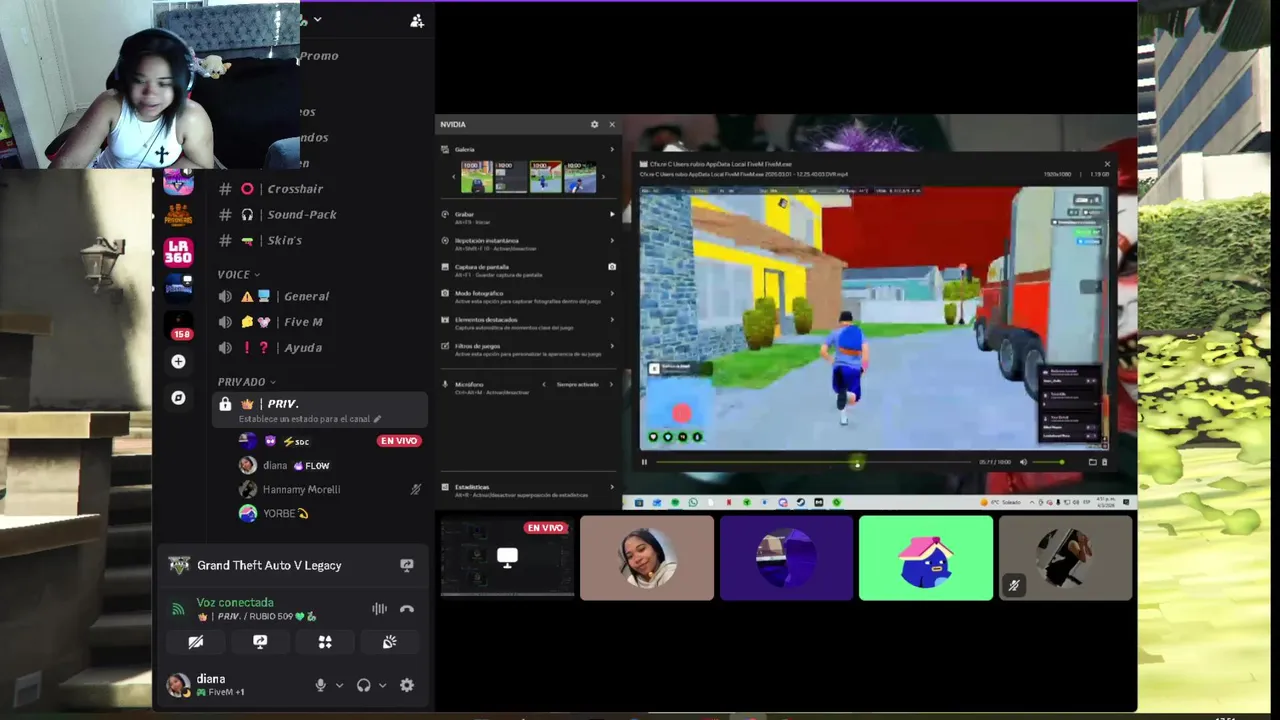Select the third gallery thumbnail
This screenshot has width=1280, height=720.
pos(545,176)
